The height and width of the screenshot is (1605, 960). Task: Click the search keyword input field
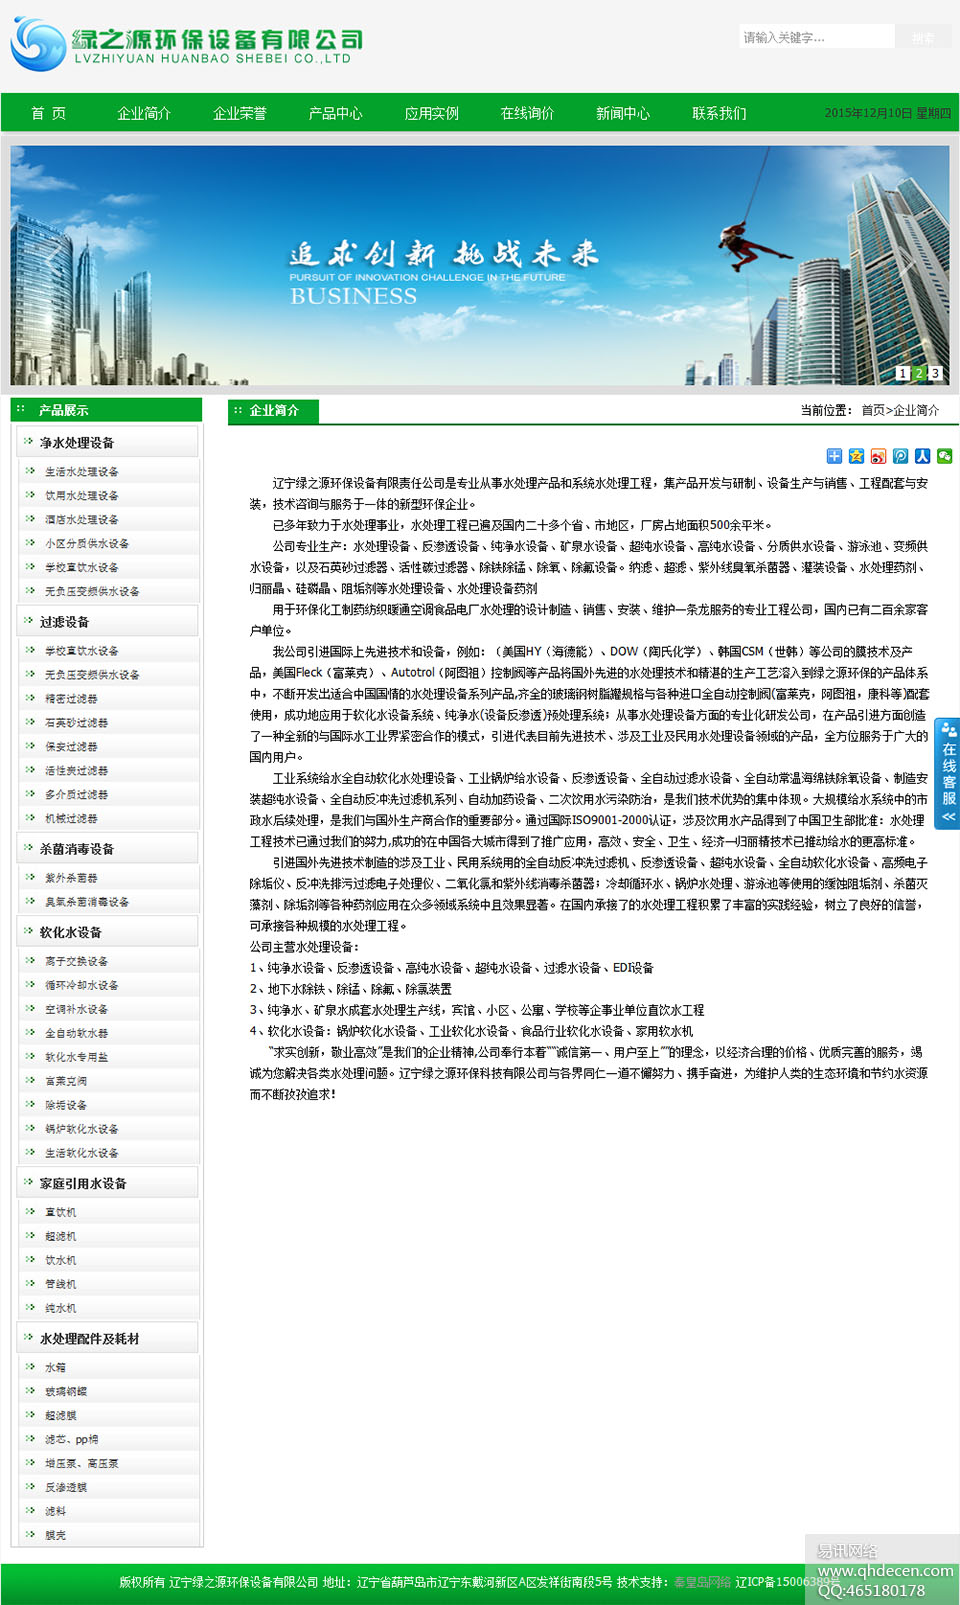pyautogui.click(x=817, y=37)
